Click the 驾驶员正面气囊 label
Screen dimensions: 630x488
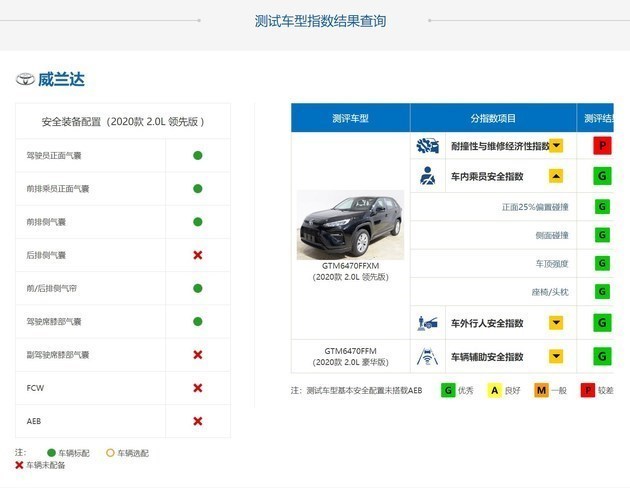pyautogui.click(x=54, y=155)
